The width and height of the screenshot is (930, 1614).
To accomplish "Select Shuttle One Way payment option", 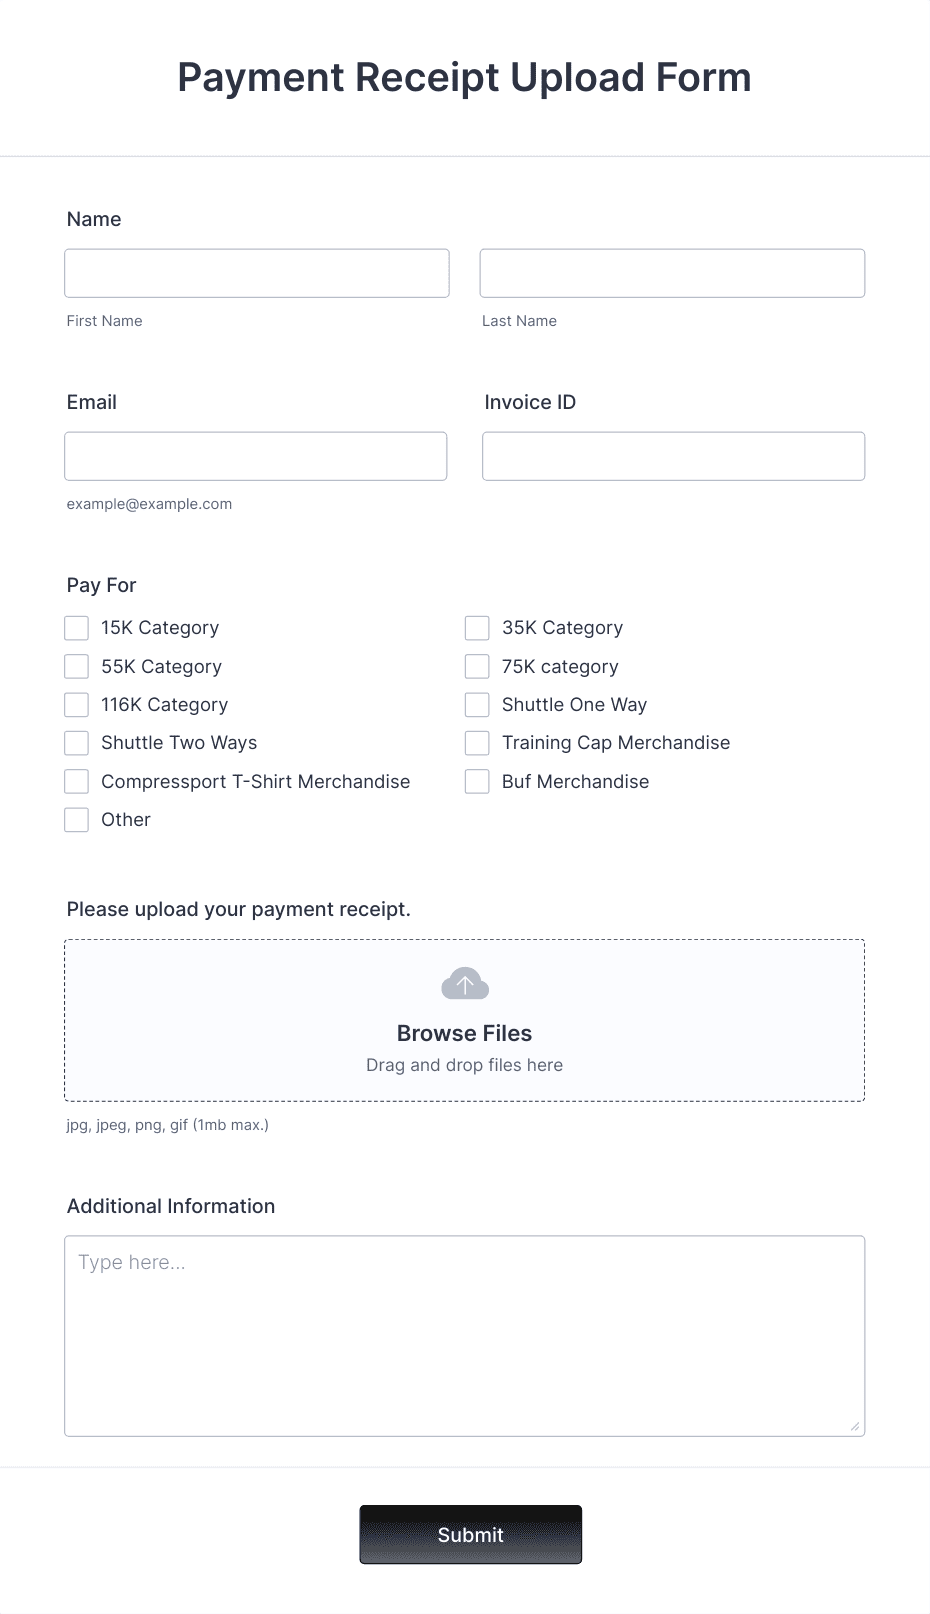I will pyautogui.click(x=477, y=704).
